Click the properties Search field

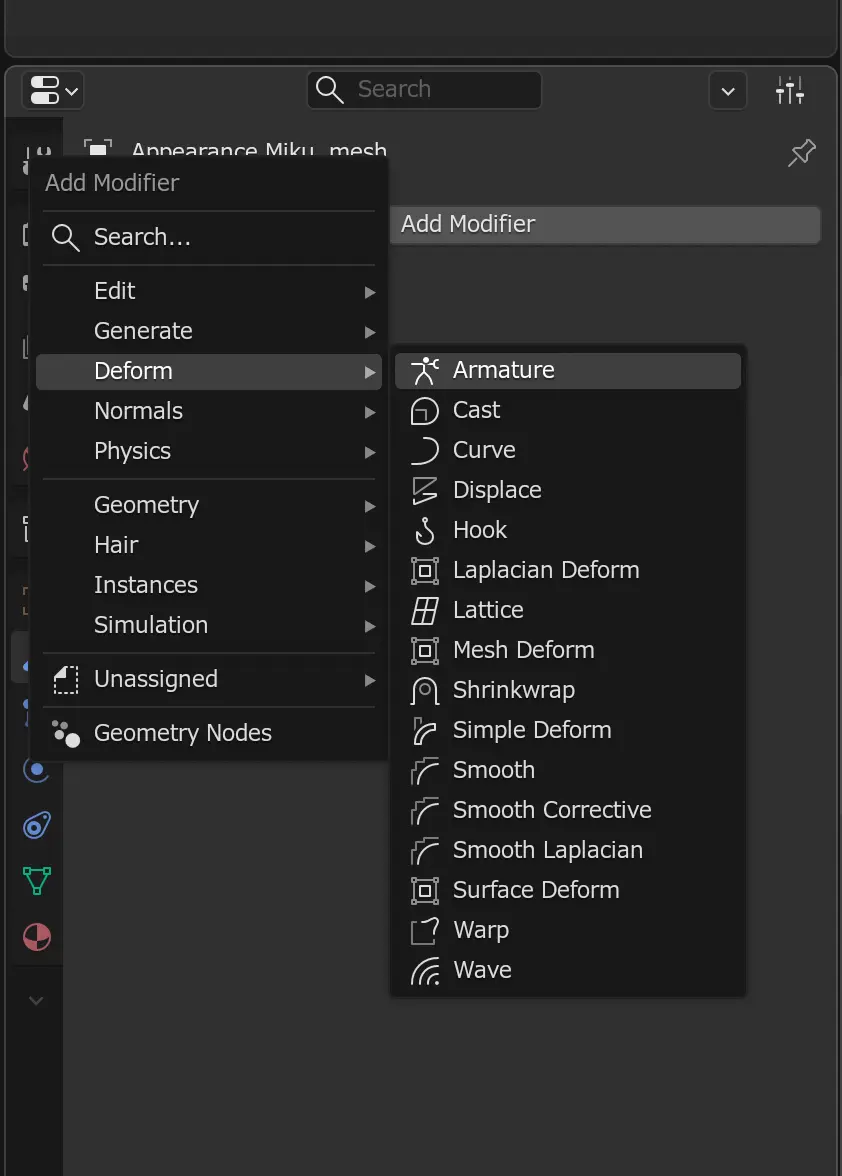424,90
